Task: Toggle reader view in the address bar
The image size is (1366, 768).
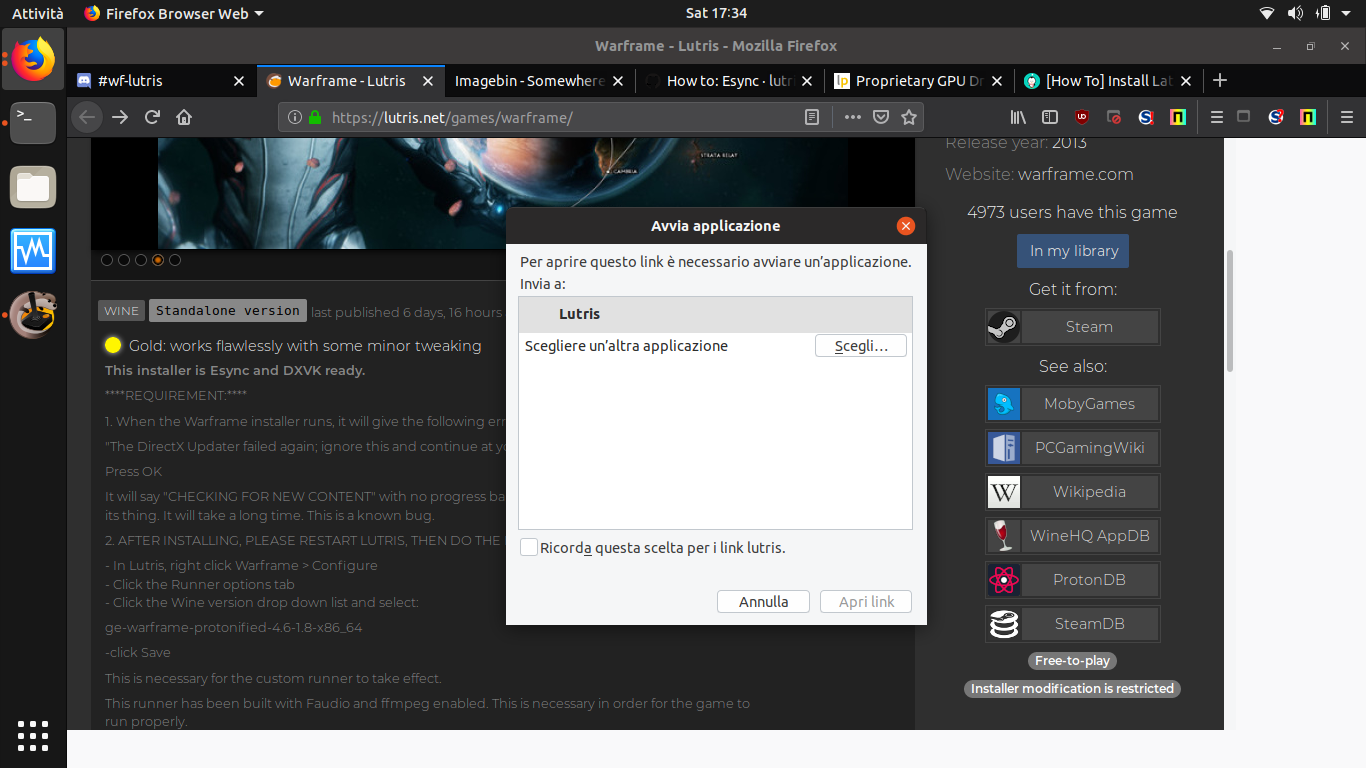Action: click(x=812, y=117)
